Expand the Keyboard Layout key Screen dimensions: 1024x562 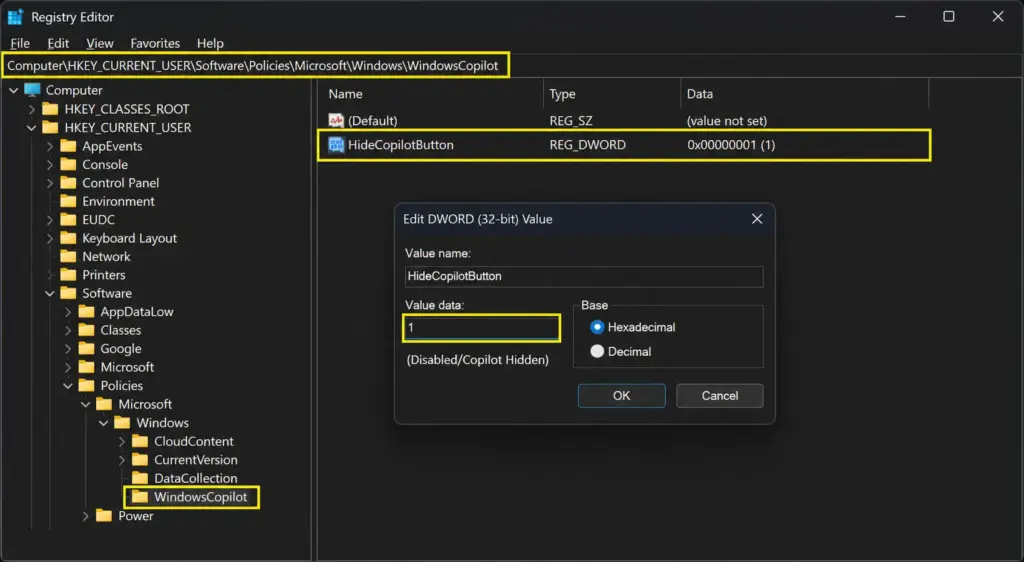click(x=50, y=238)
